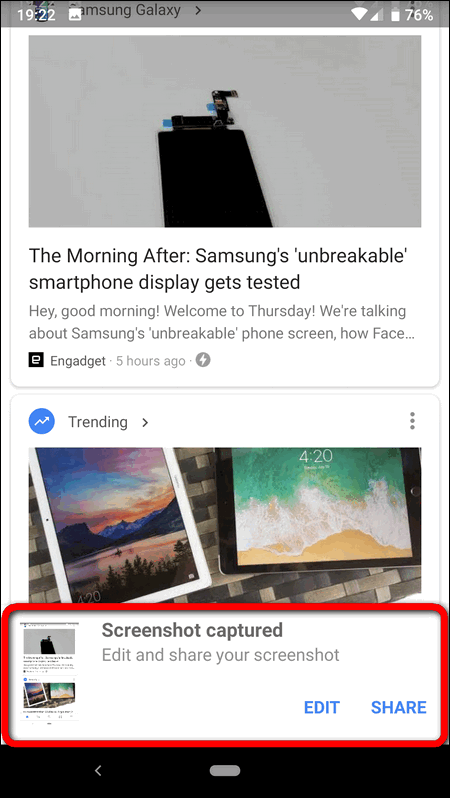The width and height of the screenshot is (450, 798).
Task: Tap the AMP lightning bolt icon
Action: coord(203,360)
